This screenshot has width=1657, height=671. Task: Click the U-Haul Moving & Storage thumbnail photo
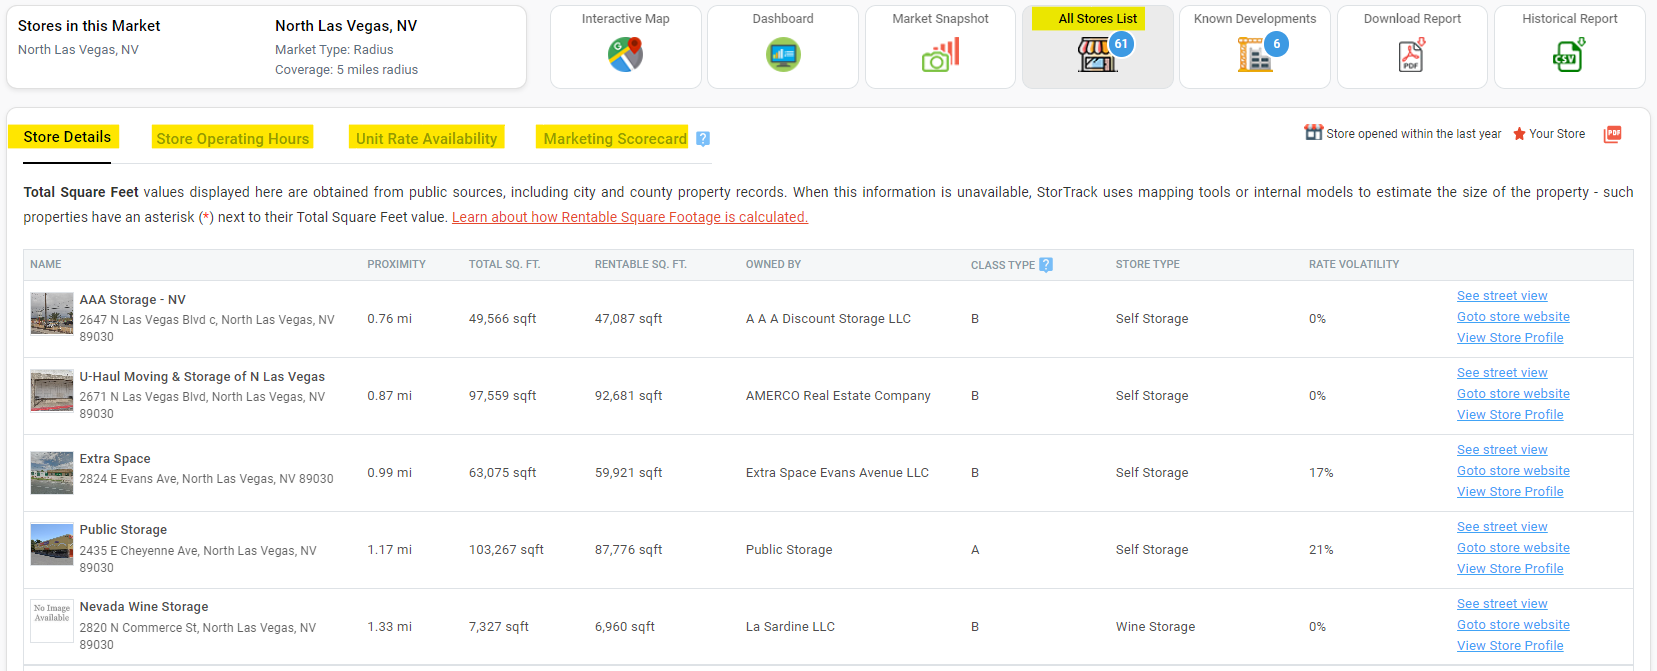[52, 390]
